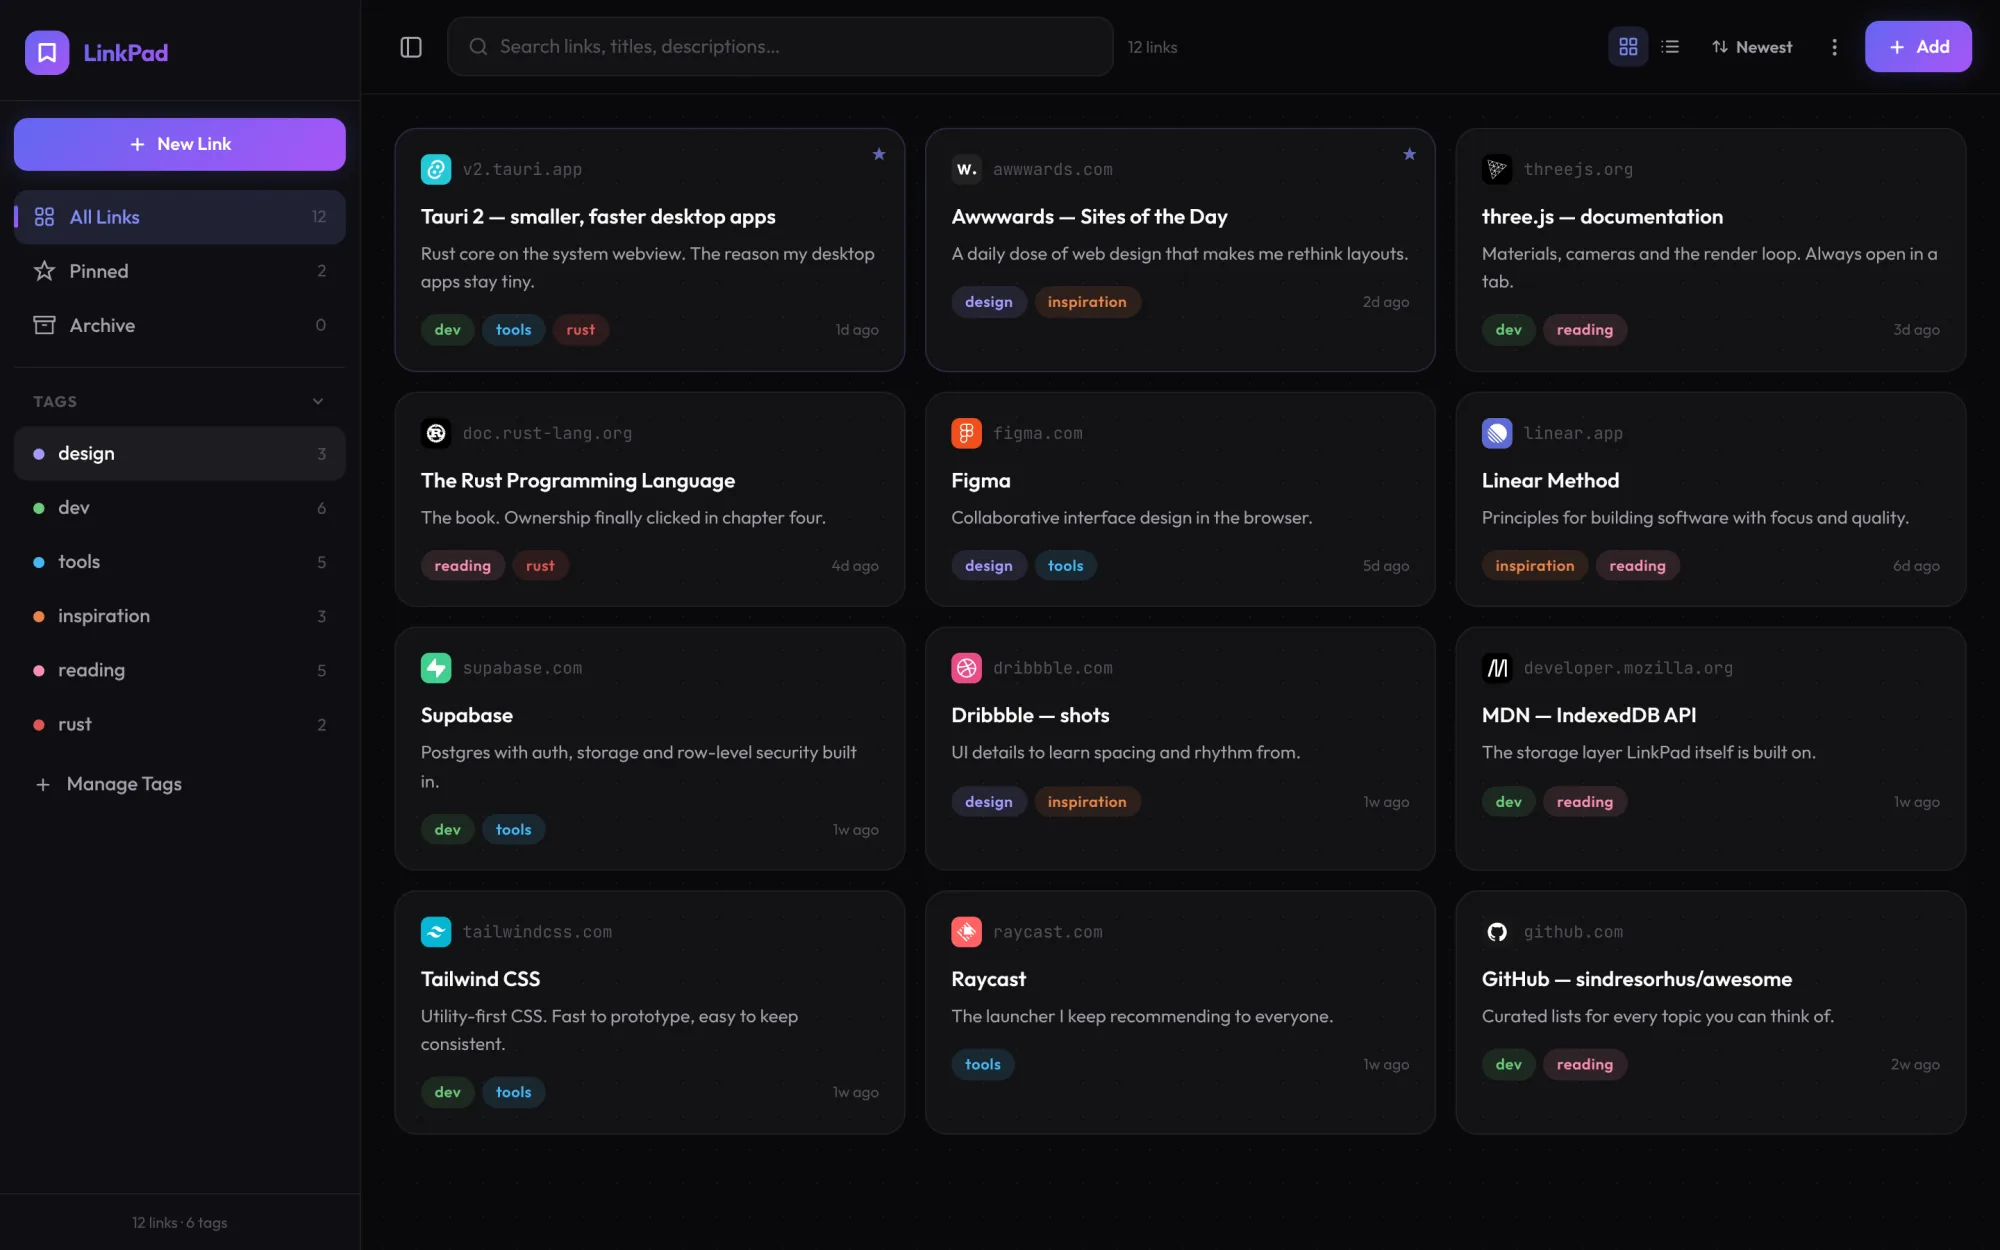Click the New Link button
The height and width of the screenshot is (1250, 2000).
tap(180, 144)
